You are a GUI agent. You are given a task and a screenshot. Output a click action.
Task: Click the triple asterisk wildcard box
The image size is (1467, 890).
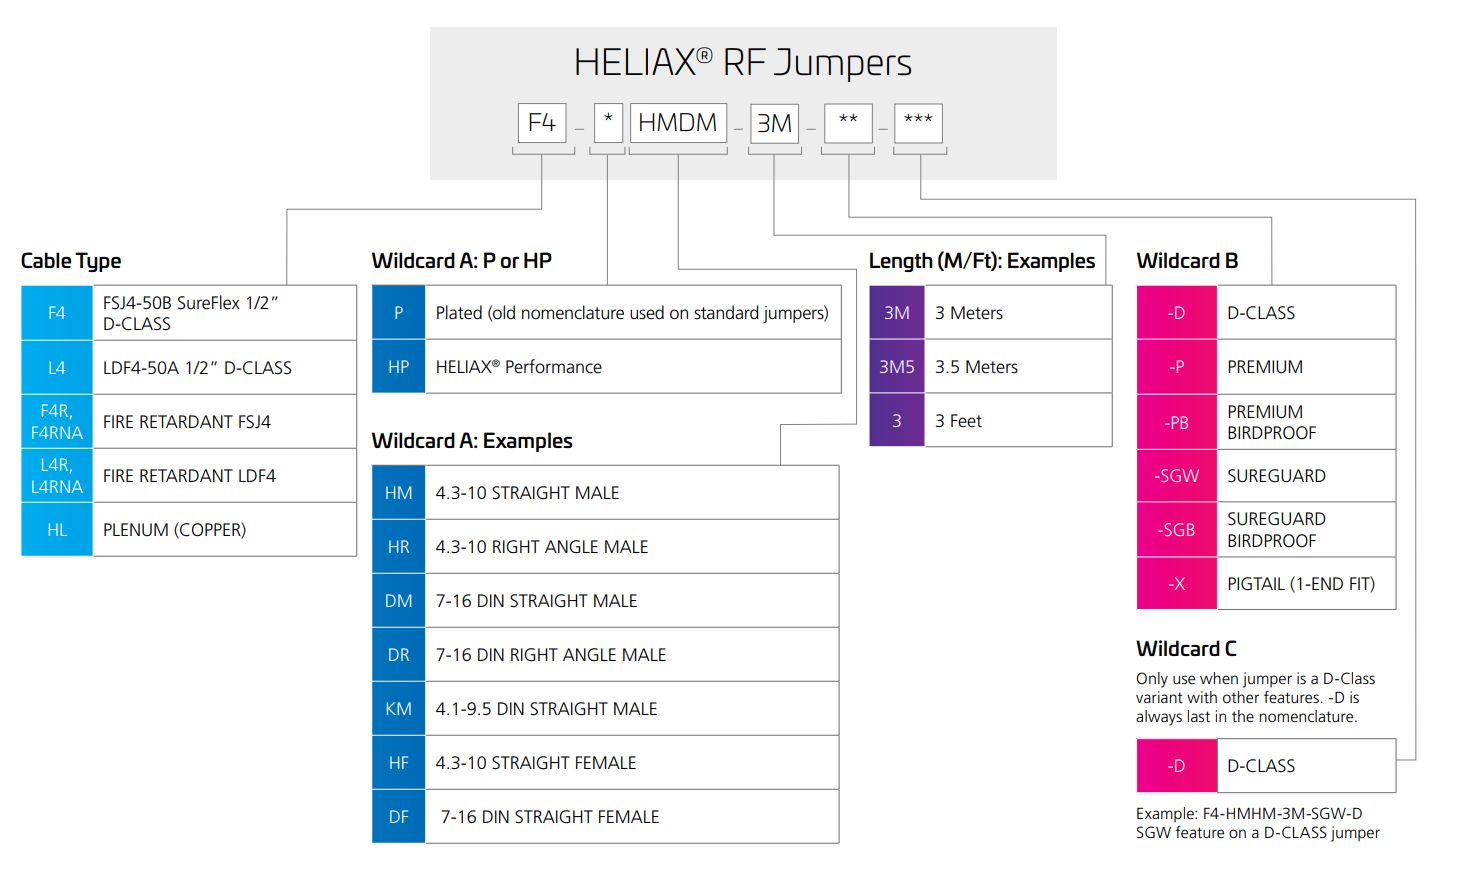point(918,123)
